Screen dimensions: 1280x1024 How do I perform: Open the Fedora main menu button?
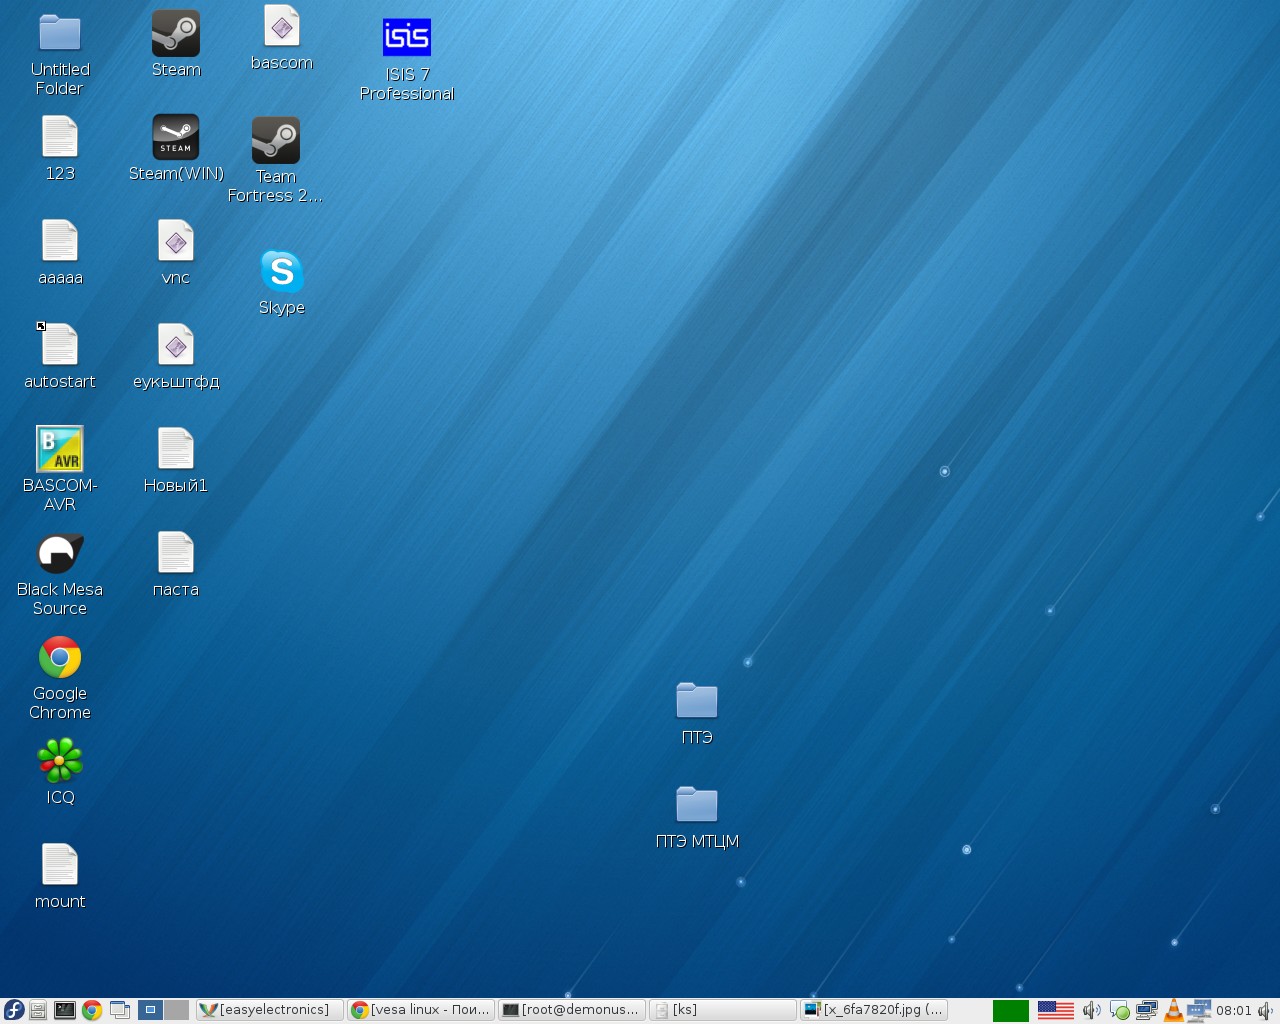coord(14,1010)
